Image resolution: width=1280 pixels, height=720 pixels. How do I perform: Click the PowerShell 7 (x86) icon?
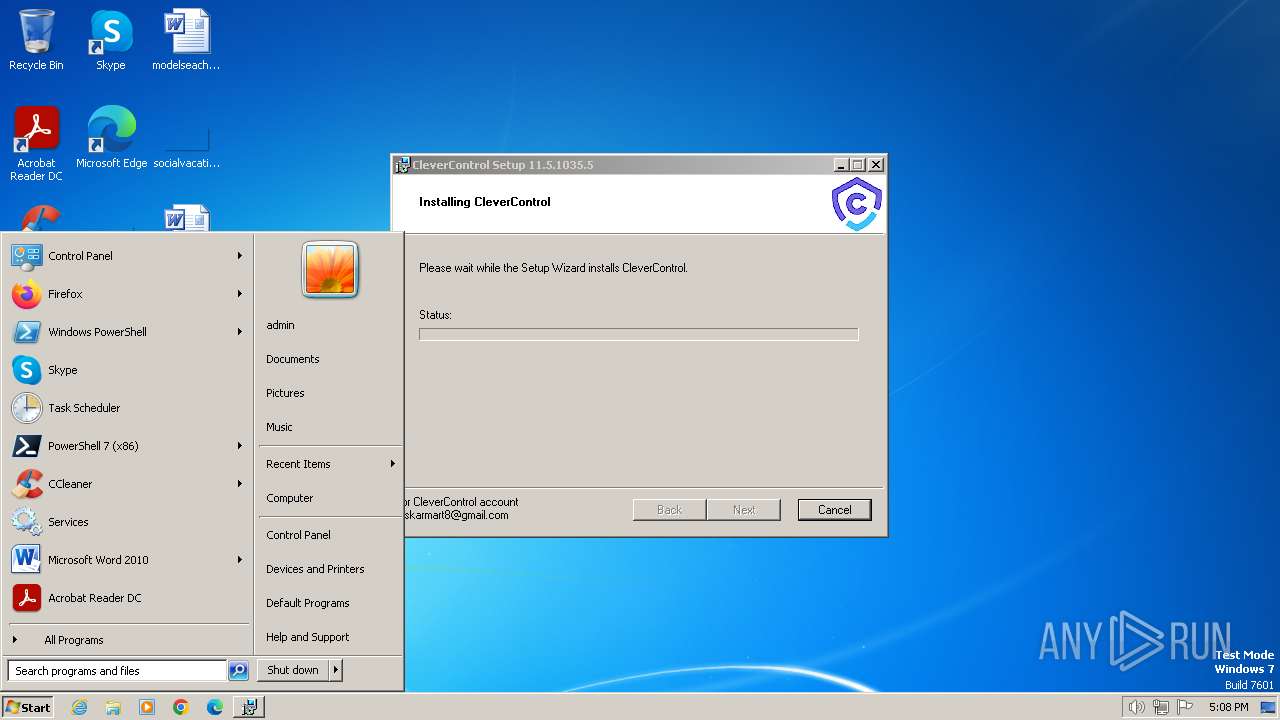pos(26,446)
